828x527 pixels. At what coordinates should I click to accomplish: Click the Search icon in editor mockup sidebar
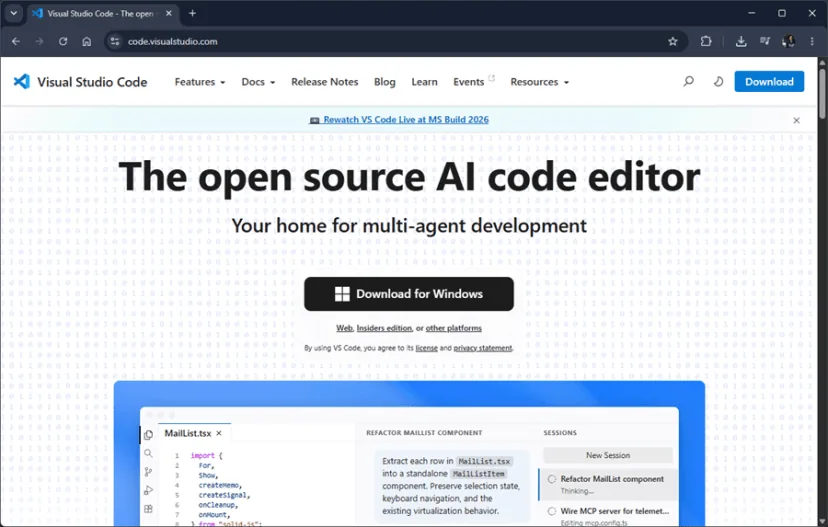click(148, 453)
